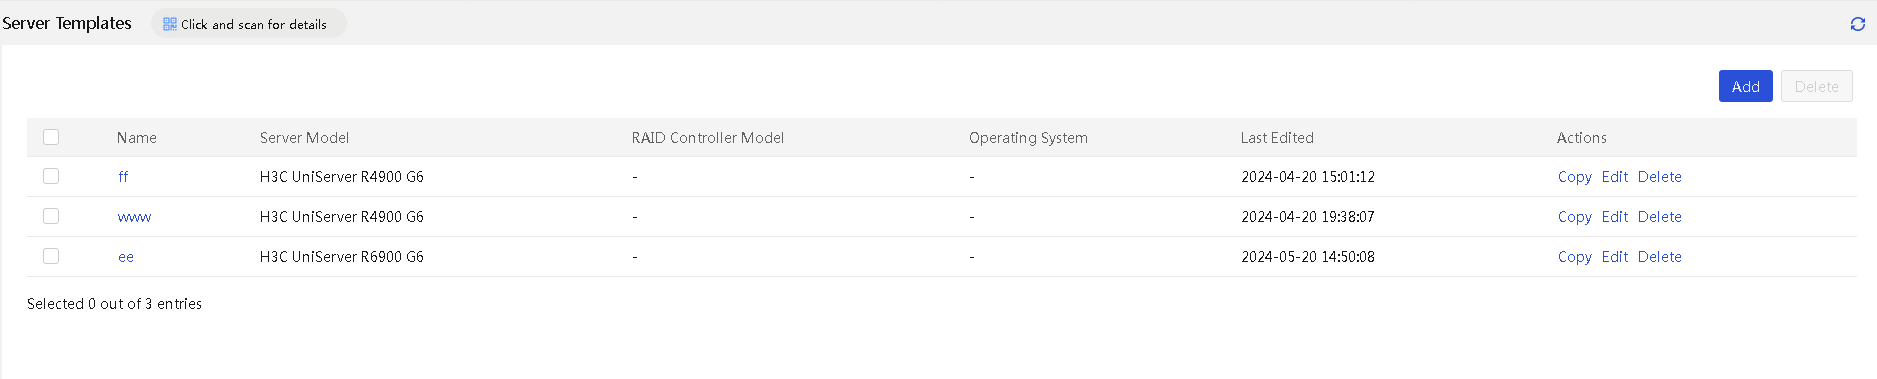The width and height of the screenshot is (1877, 379).
Task: Click the disabled Delete button at top
Action: (1816, 86)
